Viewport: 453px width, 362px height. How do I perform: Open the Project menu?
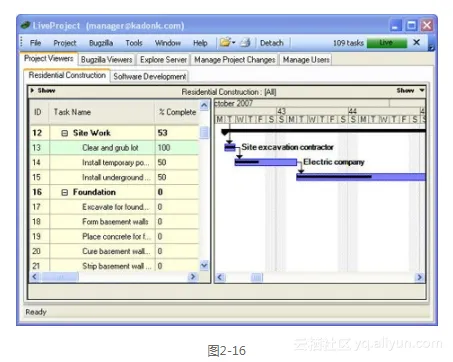tap(65, 43)
